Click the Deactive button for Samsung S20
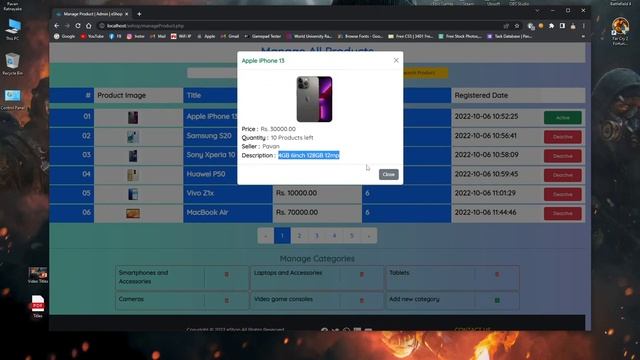Screen dimensions: 640x360 (x=562, y=137)
